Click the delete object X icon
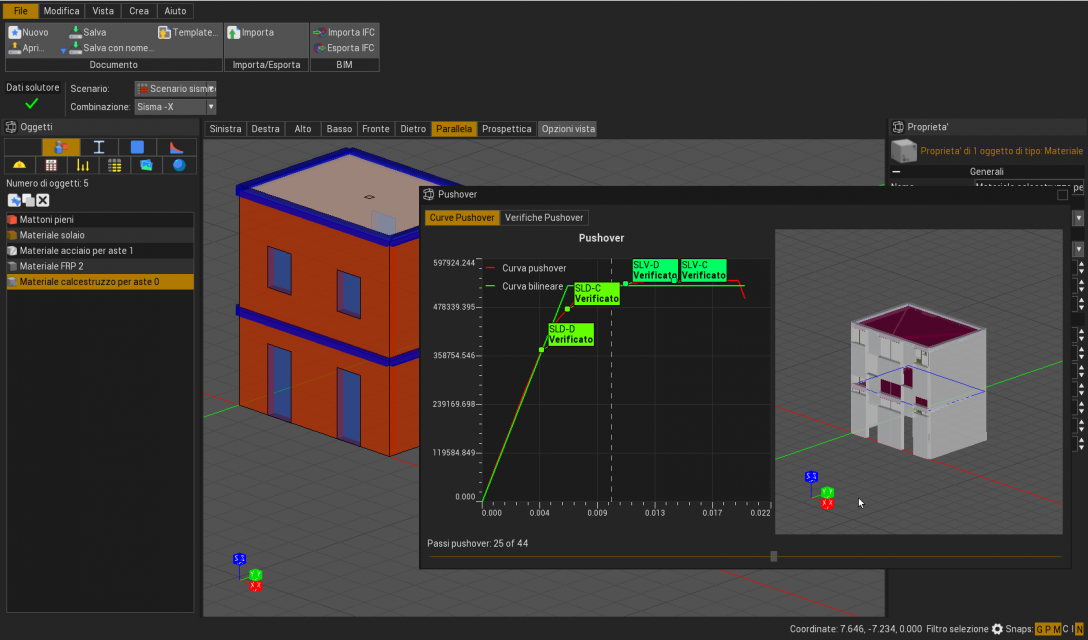This screenshot has width=1088, height=640. pos(43,201)
